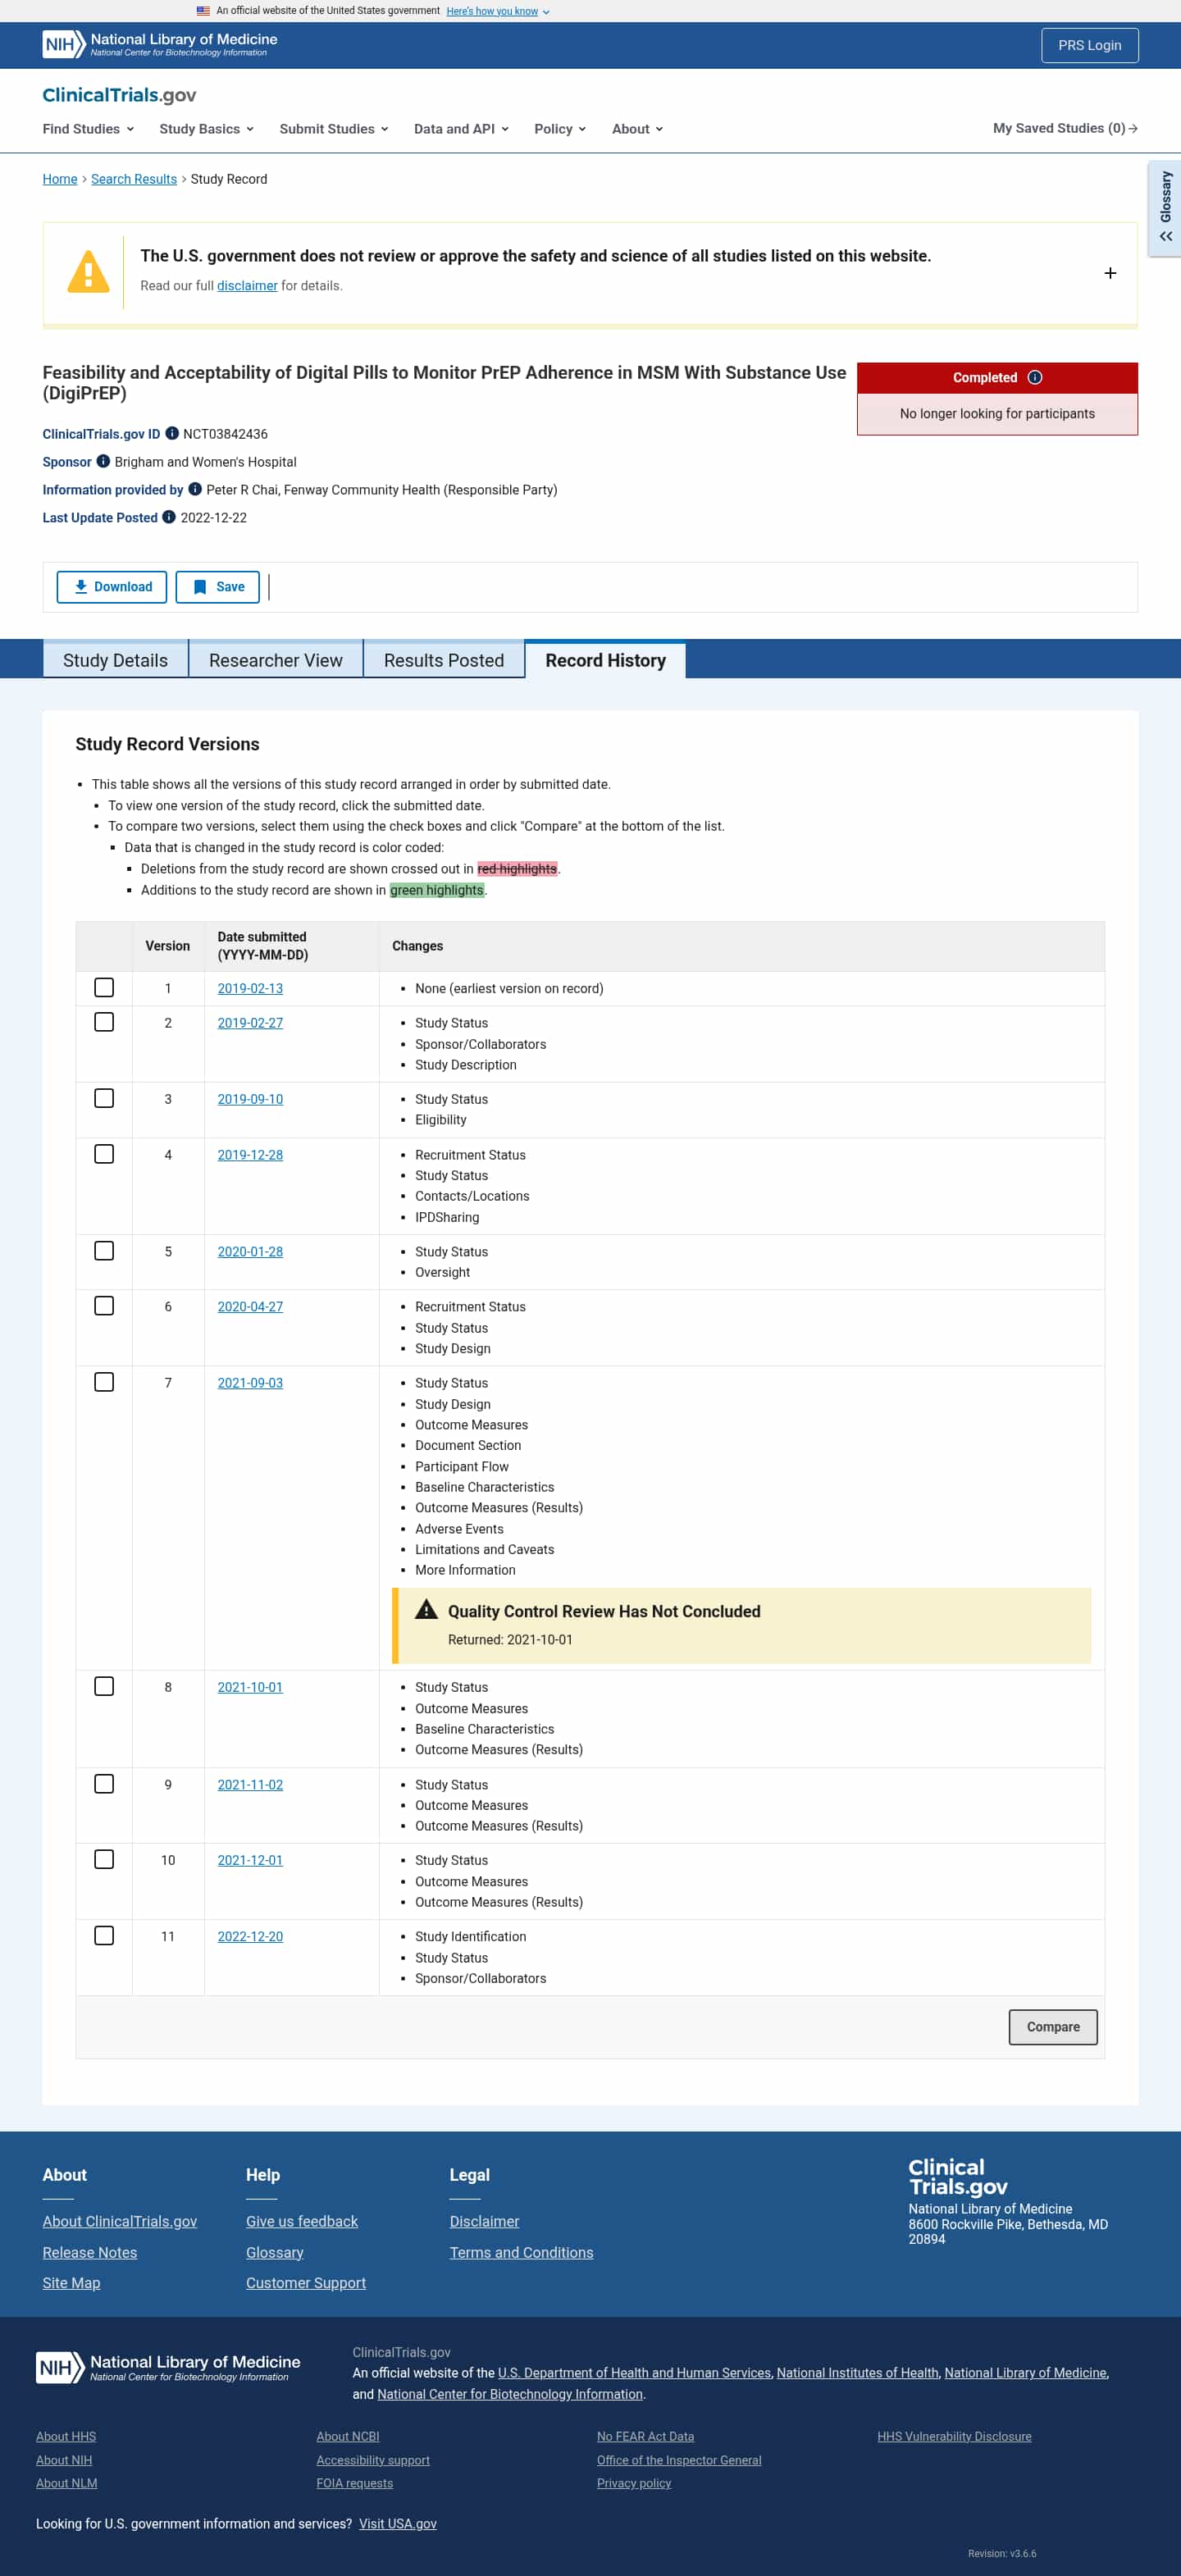1181x2576 pixels.
Task: Go to My Saved Studies
Action: pyautogui.click(x=1065, y=128)
